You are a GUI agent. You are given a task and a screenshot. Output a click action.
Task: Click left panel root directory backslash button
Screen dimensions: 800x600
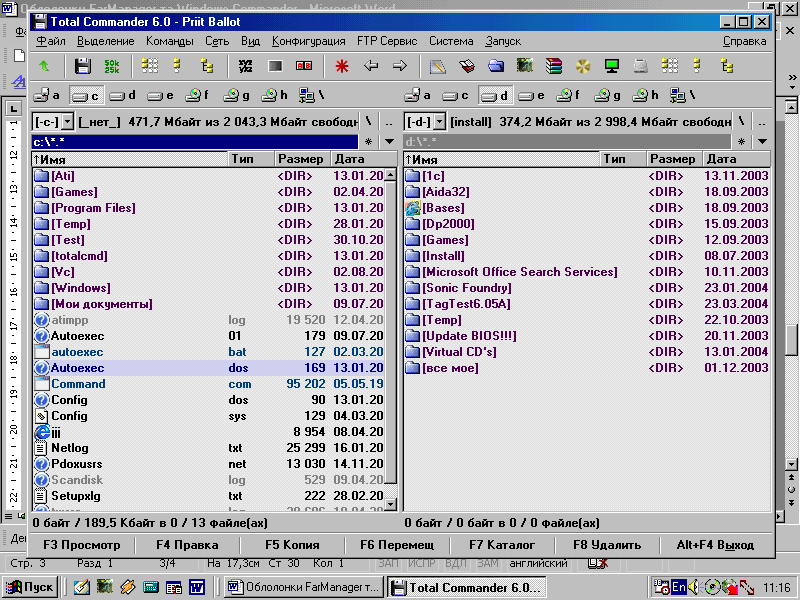(368, 121)
